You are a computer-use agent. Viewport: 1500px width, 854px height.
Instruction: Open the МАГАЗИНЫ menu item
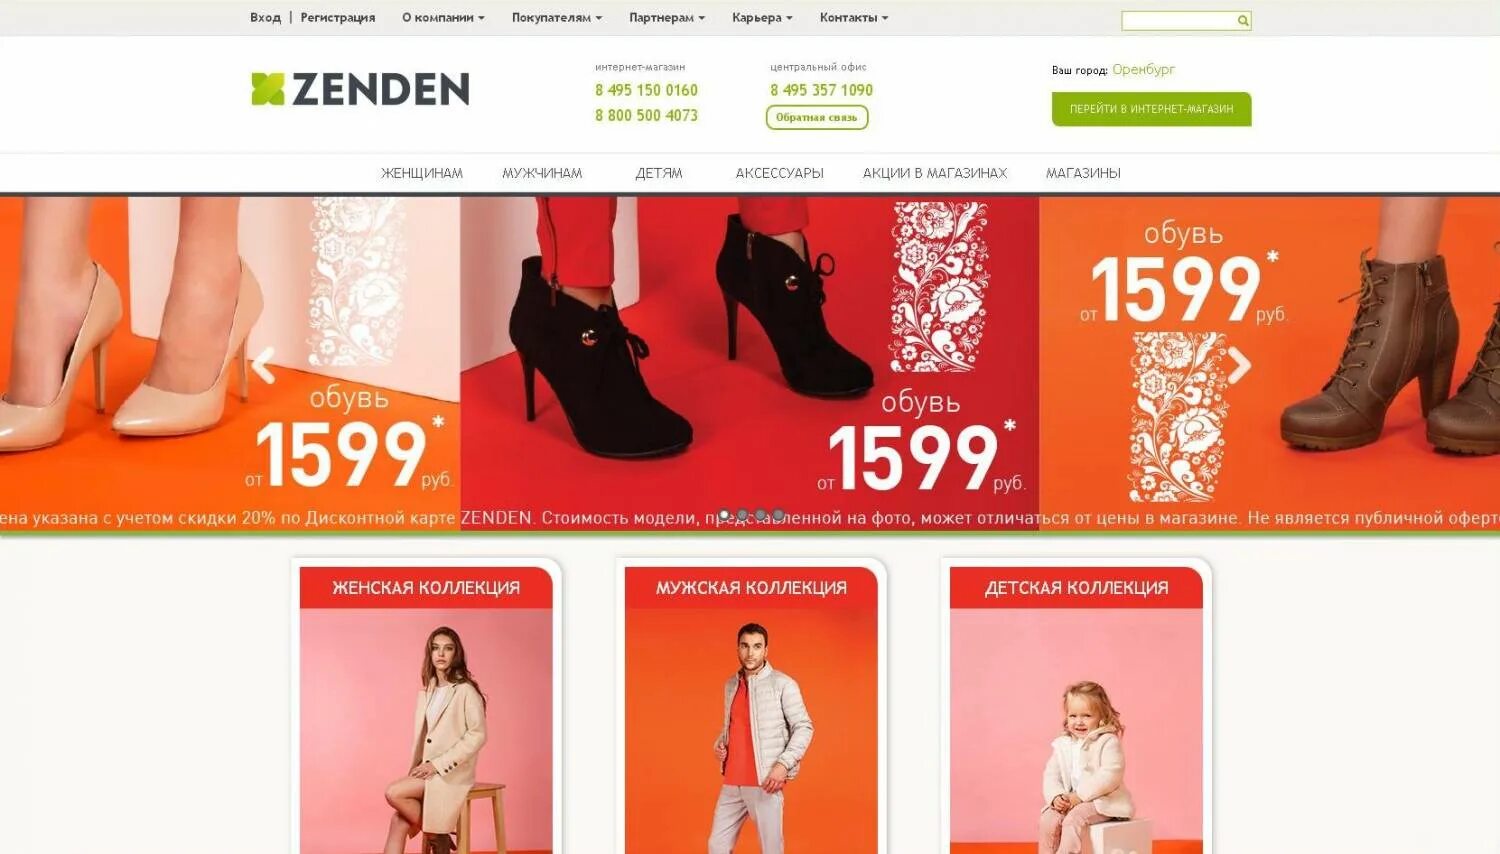tap(1083, 173)
